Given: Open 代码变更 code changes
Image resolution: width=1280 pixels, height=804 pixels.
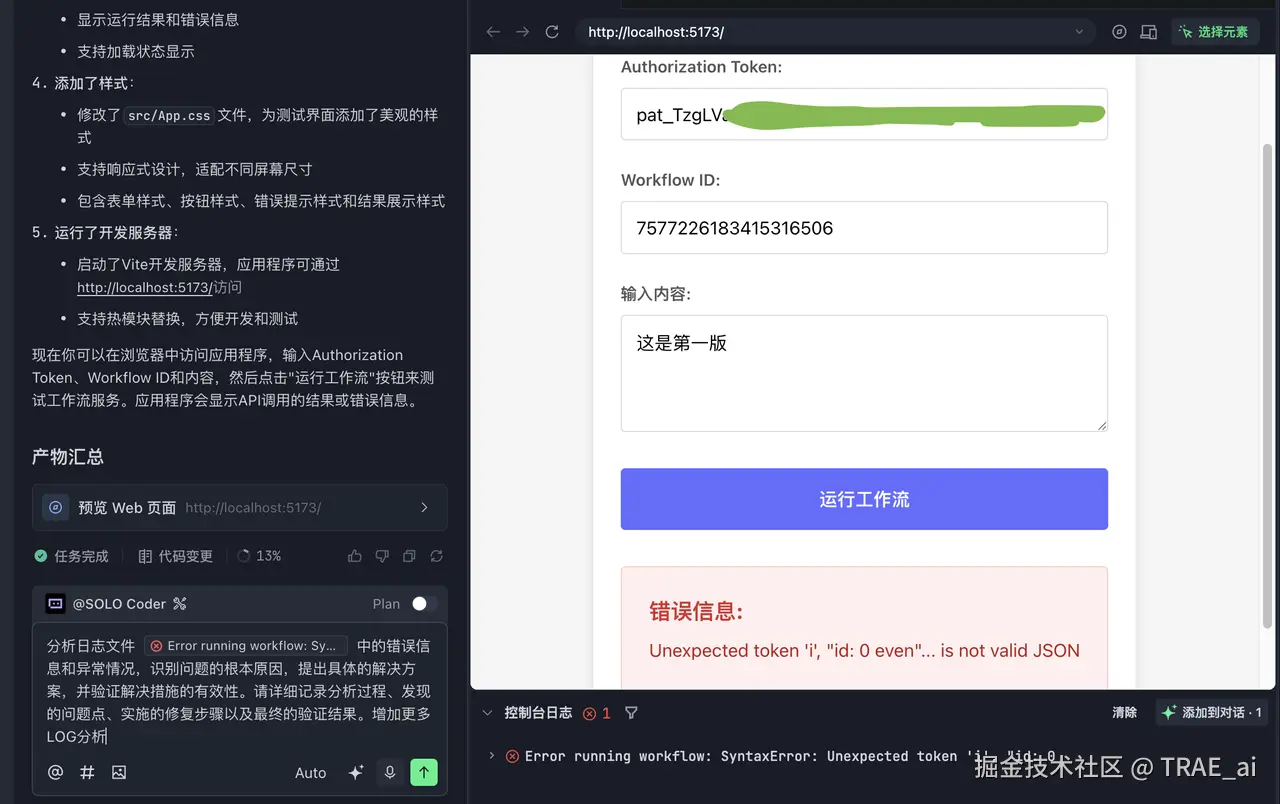Looking at the screenshot, I should click(176, 556).
